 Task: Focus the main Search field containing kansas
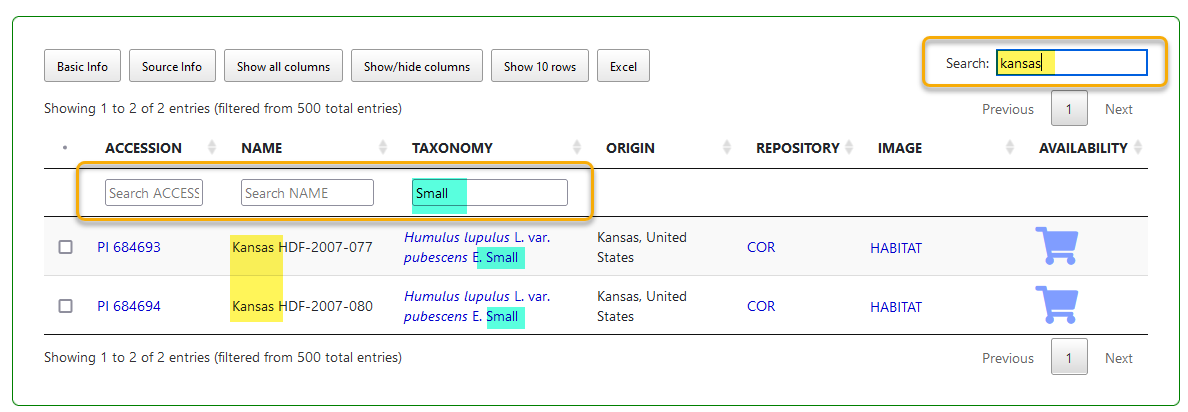pyautogui.click(x=1070, y=63)
